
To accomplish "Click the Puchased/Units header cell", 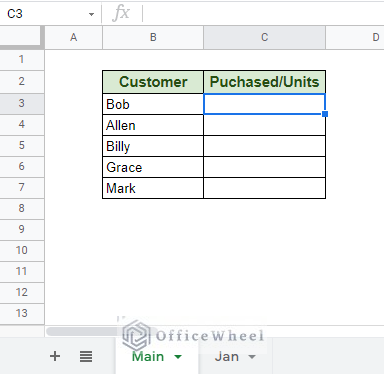I will [x=264, y=82].
